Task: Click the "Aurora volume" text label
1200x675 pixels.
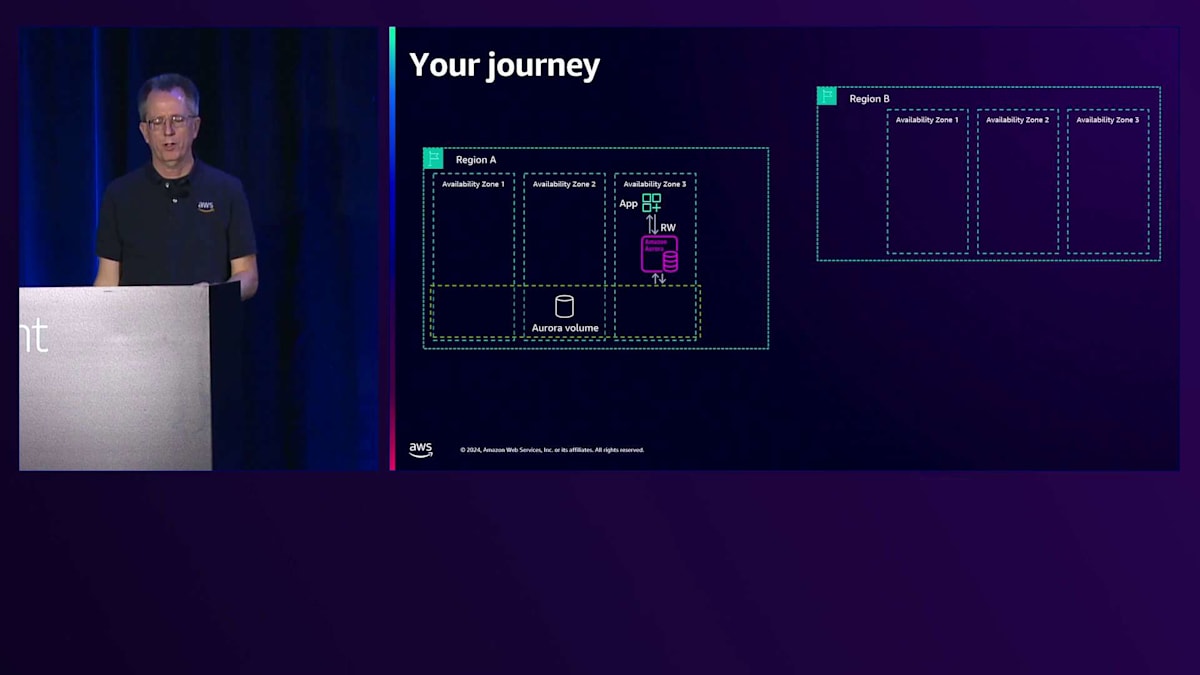Action: pyautogui.click(x=565, y=328)
